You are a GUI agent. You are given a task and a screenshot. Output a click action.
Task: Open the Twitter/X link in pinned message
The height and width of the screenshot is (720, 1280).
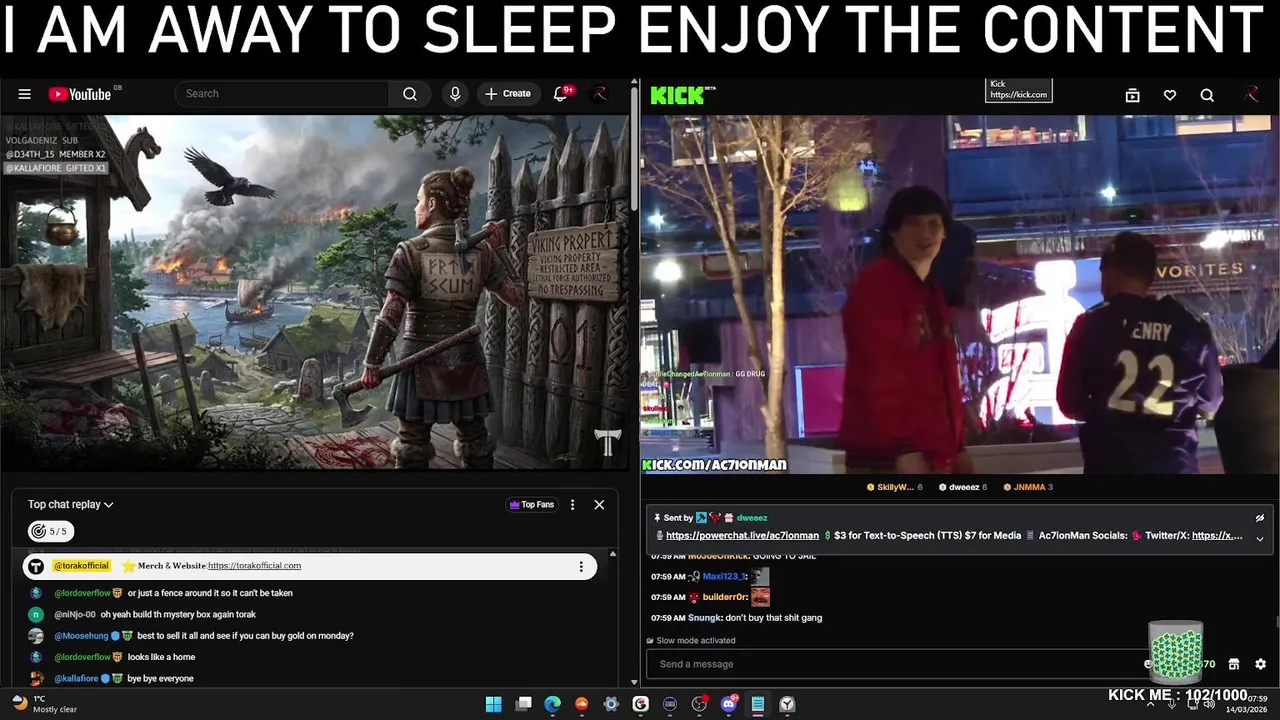click(x=1217, y=536)
